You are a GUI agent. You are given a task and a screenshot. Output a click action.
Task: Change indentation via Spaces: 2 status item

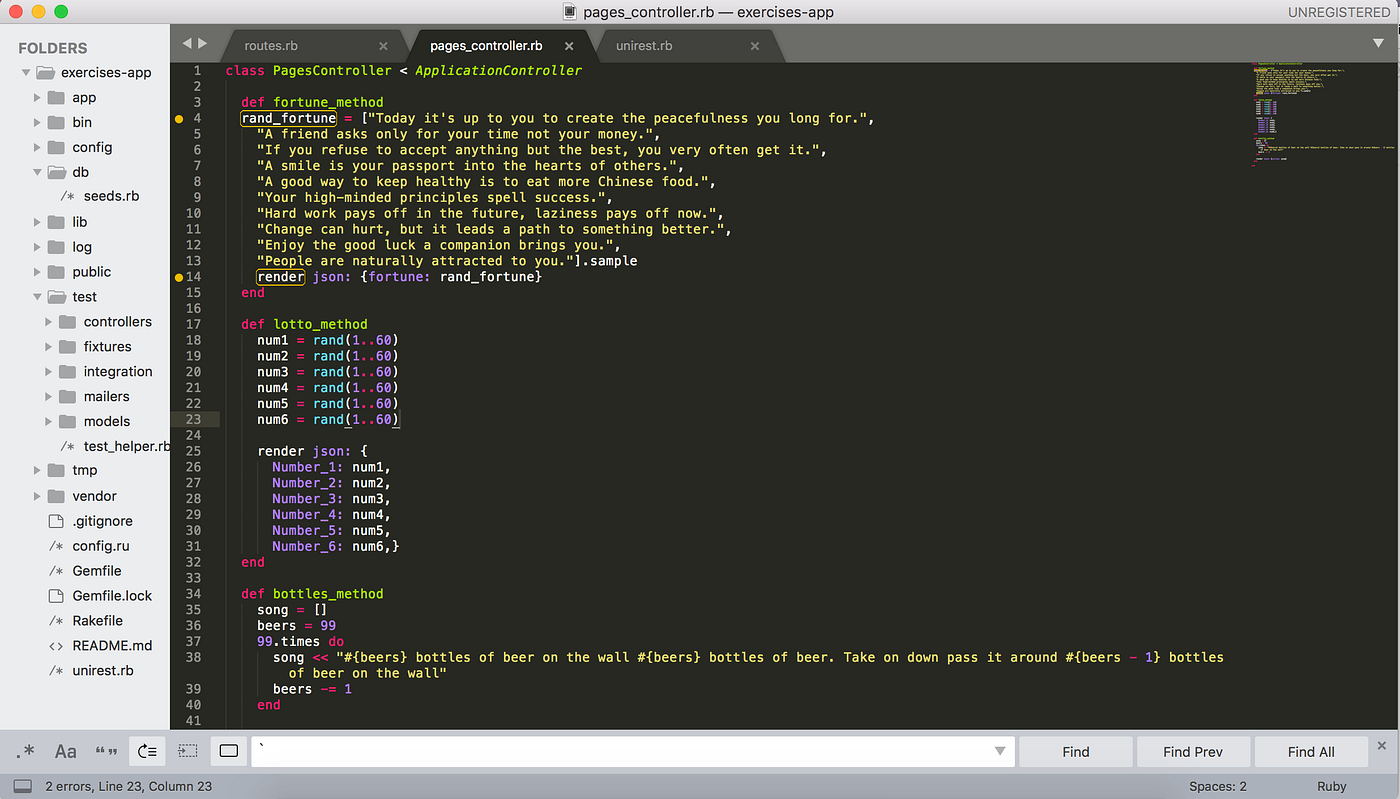[1217, 786]
